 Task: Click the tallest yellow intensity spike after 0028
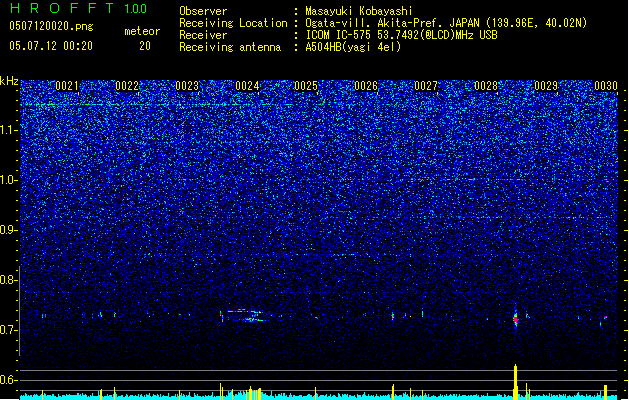515,382
